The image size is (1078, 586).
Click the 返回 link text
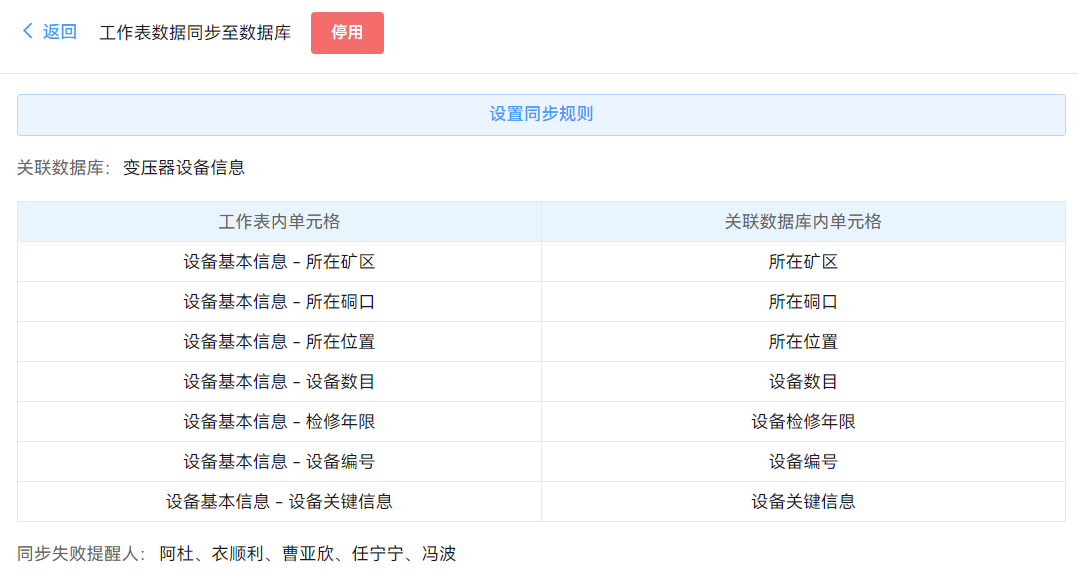click(60, 32)
